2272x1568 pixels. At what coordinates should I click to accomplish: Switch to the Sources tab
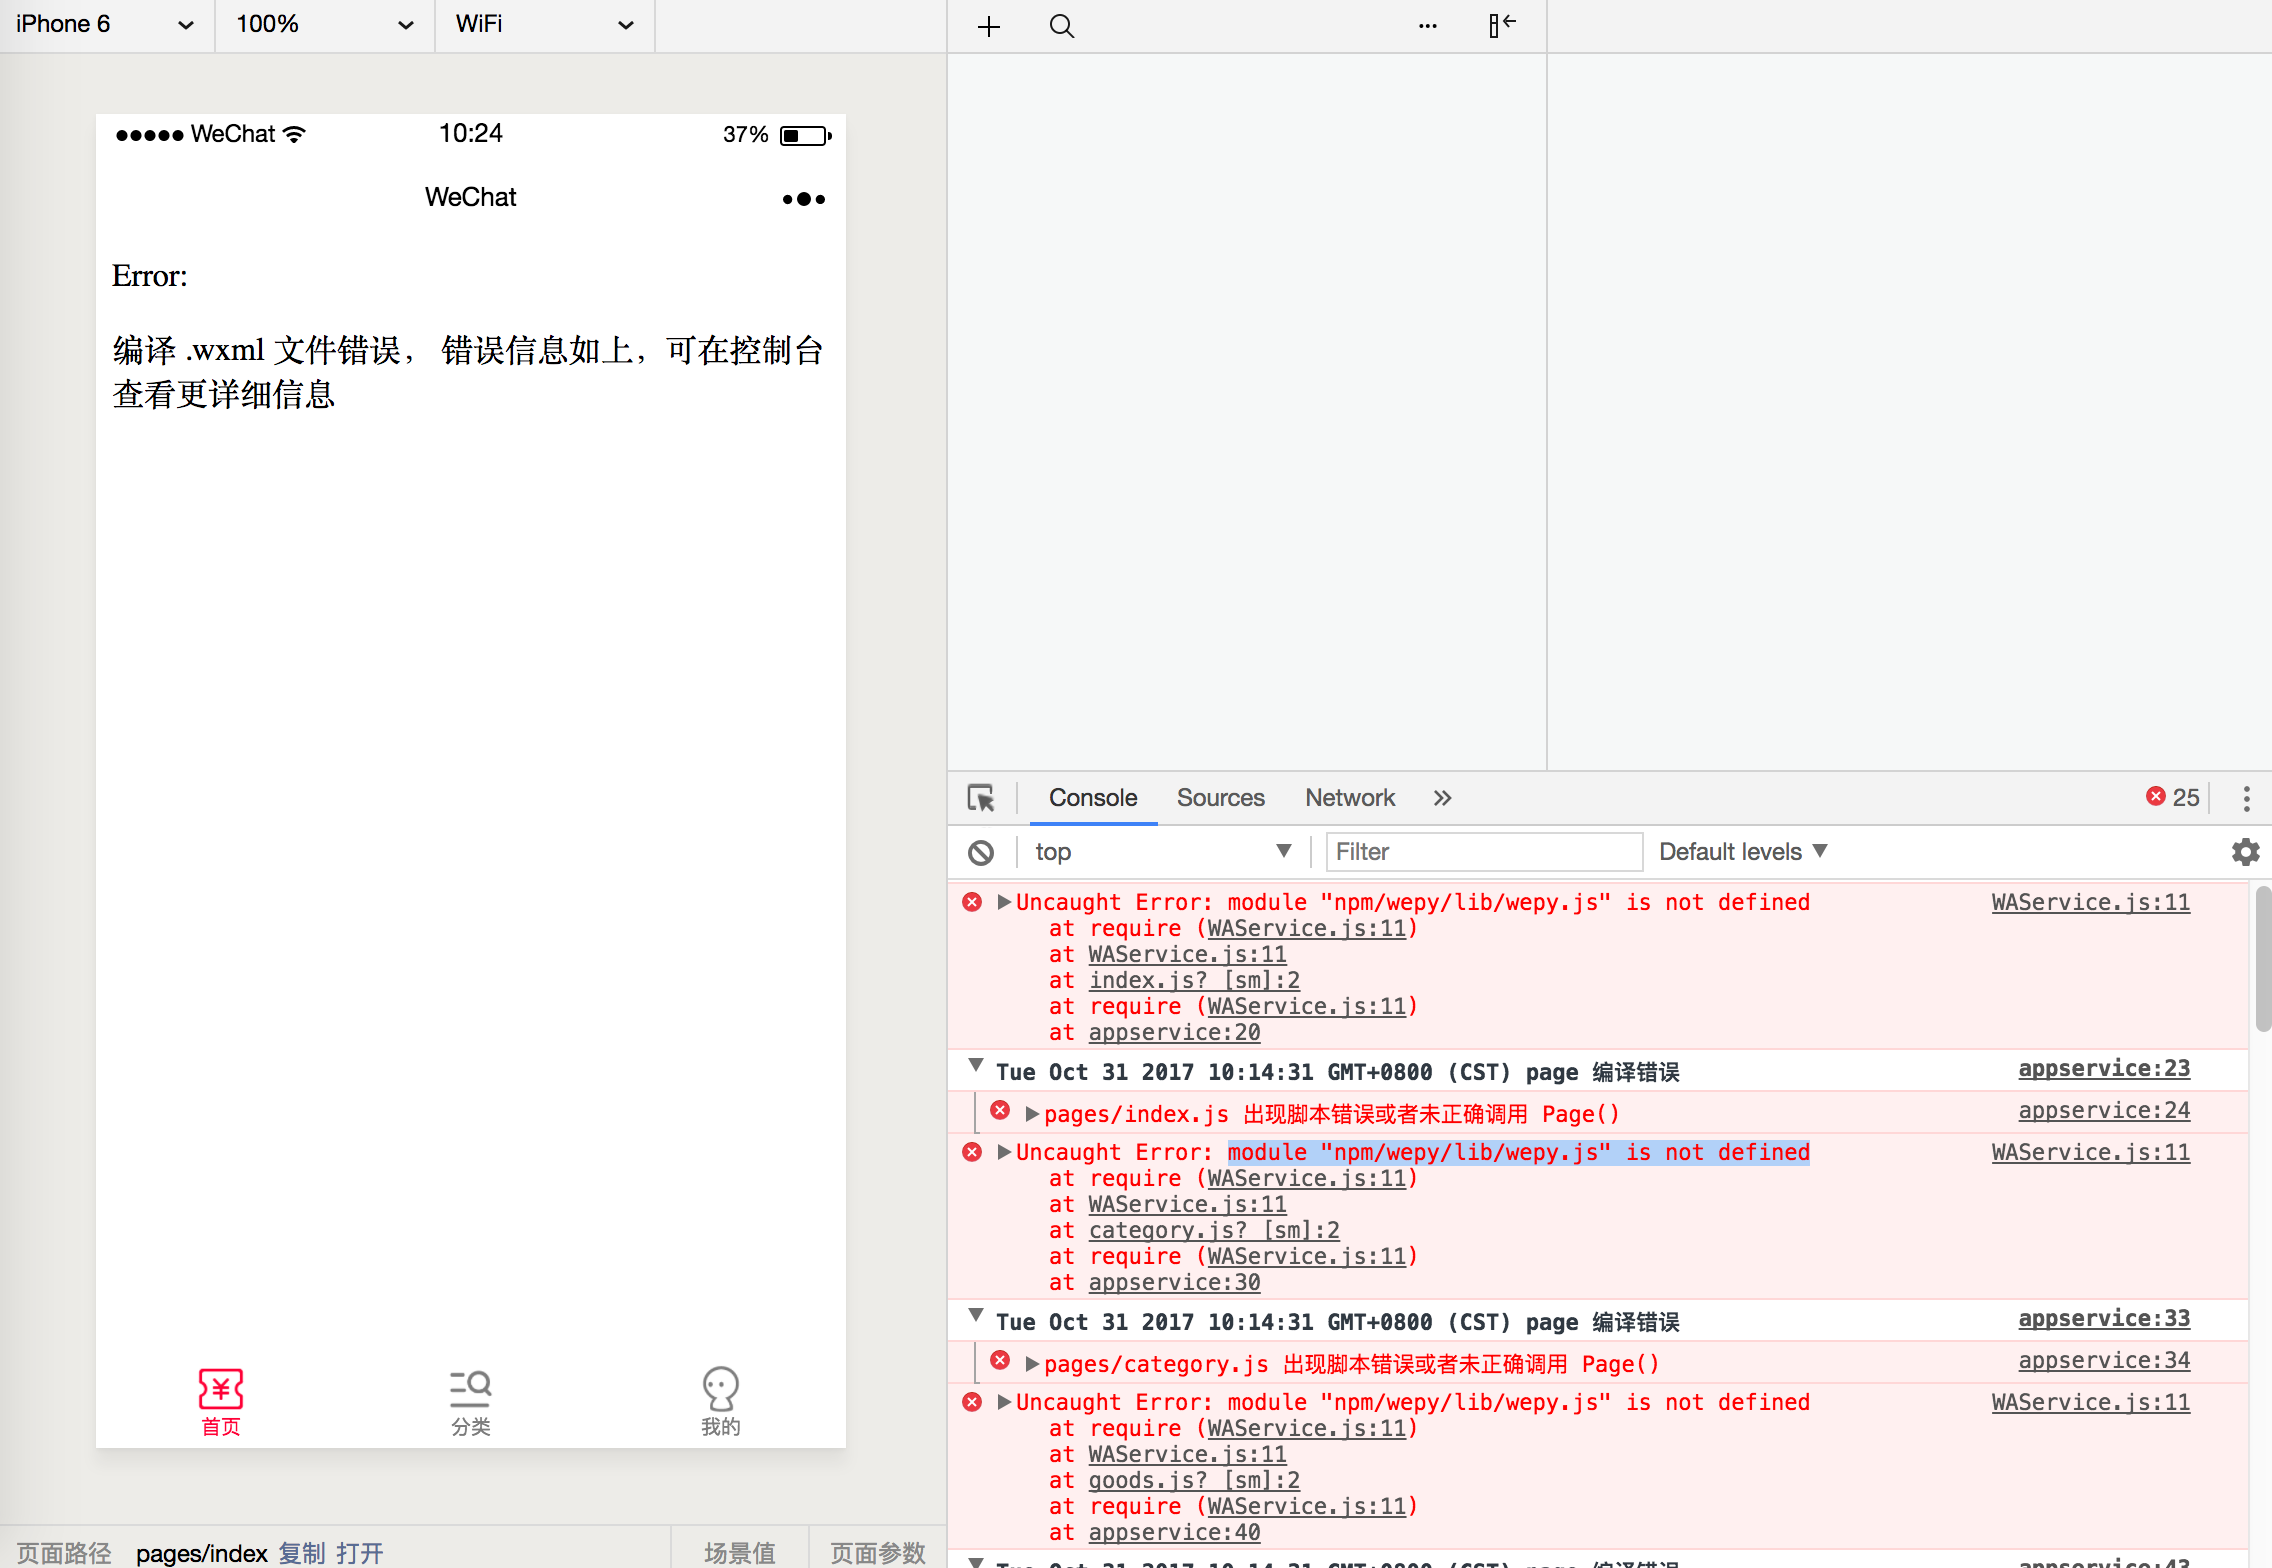tap(1220, 797)
